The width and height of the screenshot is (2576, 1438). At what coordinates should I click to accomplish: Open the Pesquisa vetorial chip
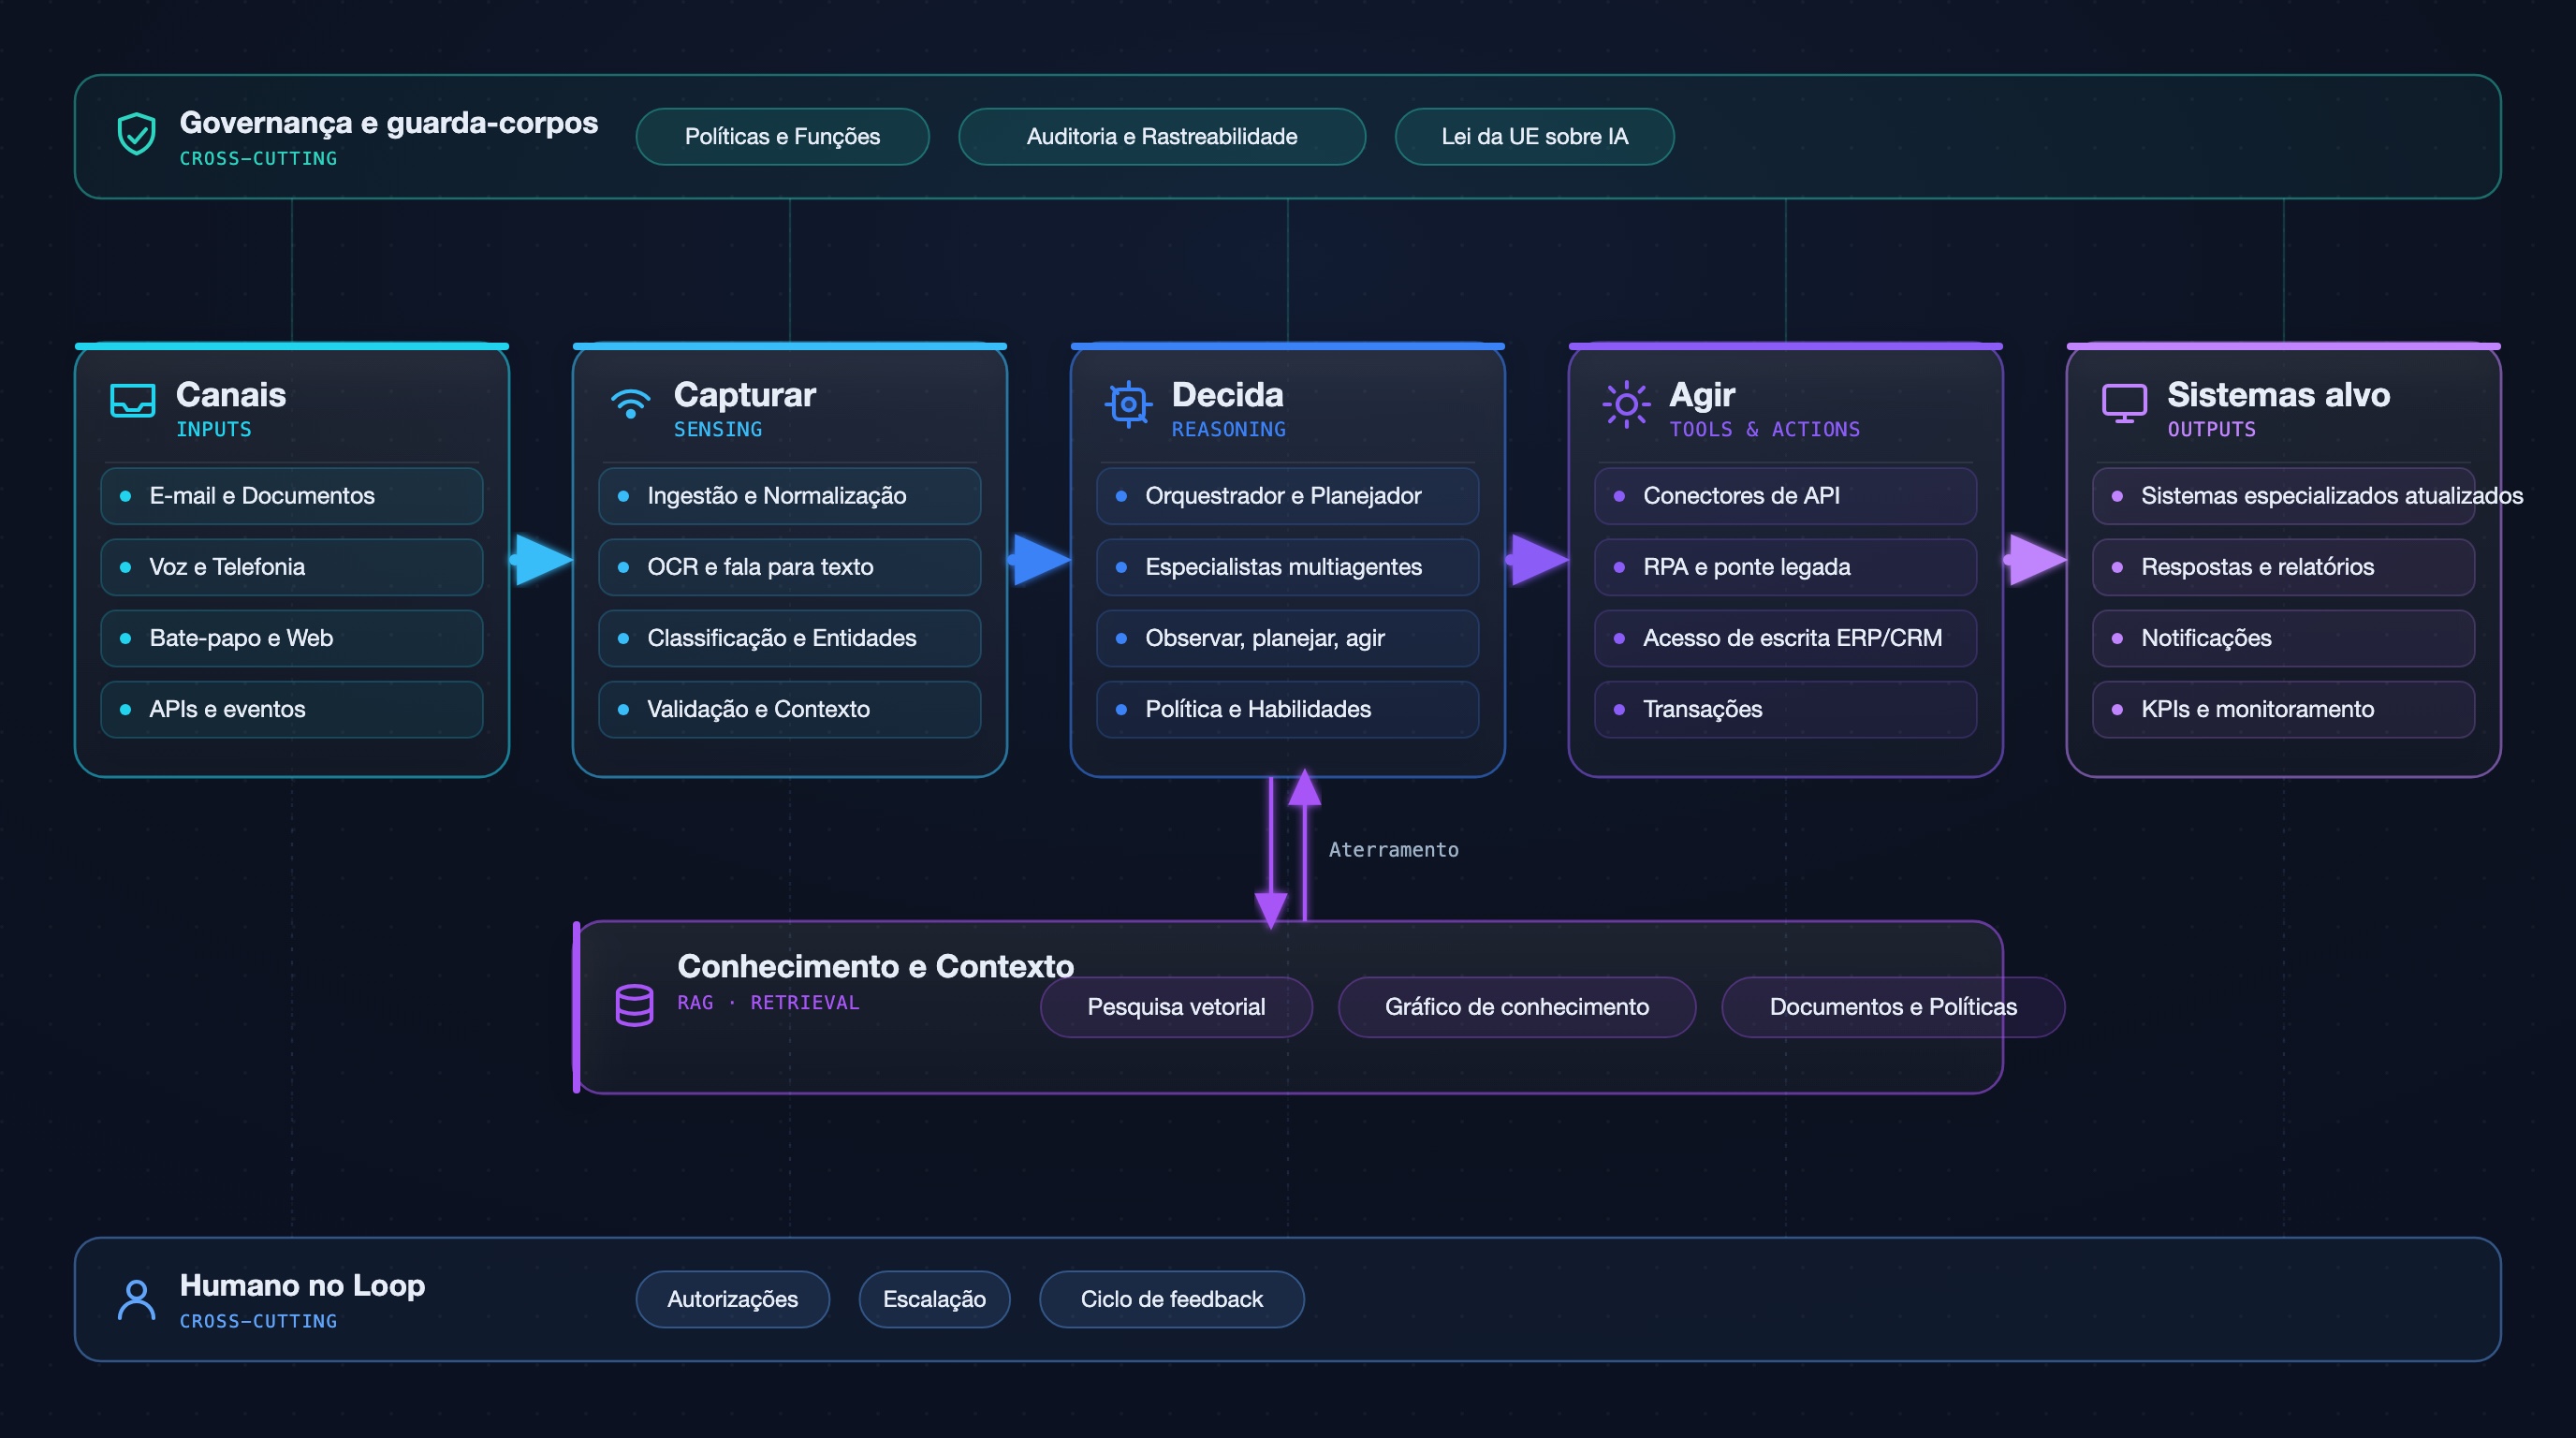1176,1007
